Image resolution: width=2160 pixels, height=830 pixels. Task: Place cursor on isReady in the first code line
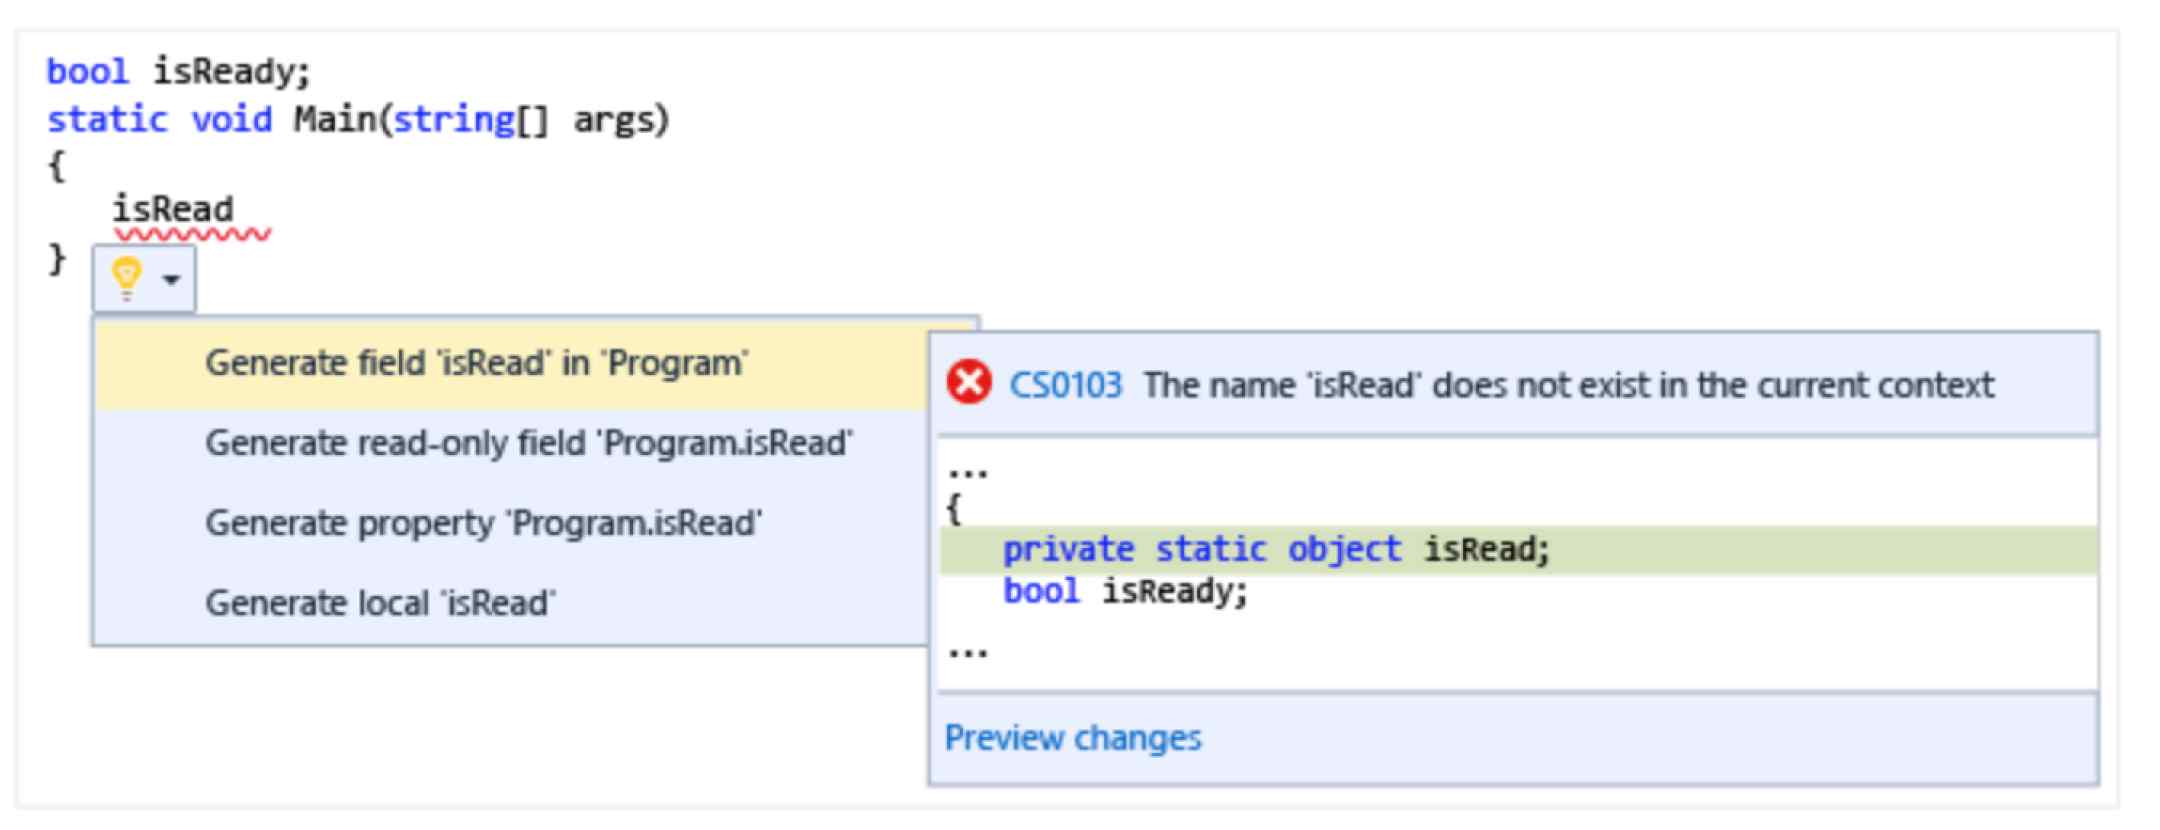point(230,72)
